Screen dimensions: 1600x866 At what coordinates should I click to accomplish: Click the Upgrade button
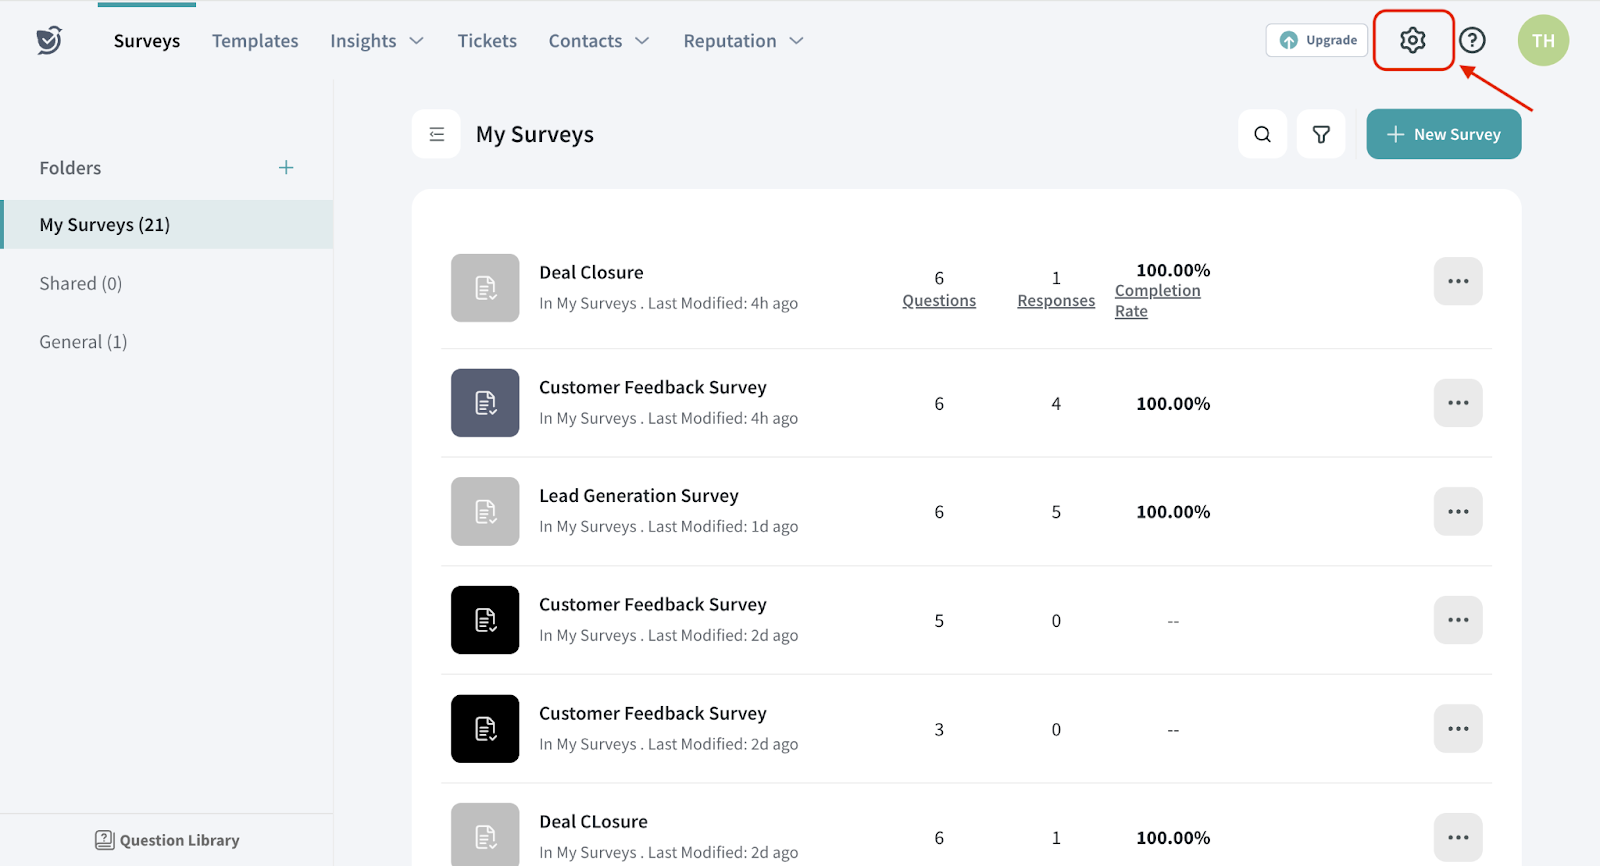pos(1317,40)
